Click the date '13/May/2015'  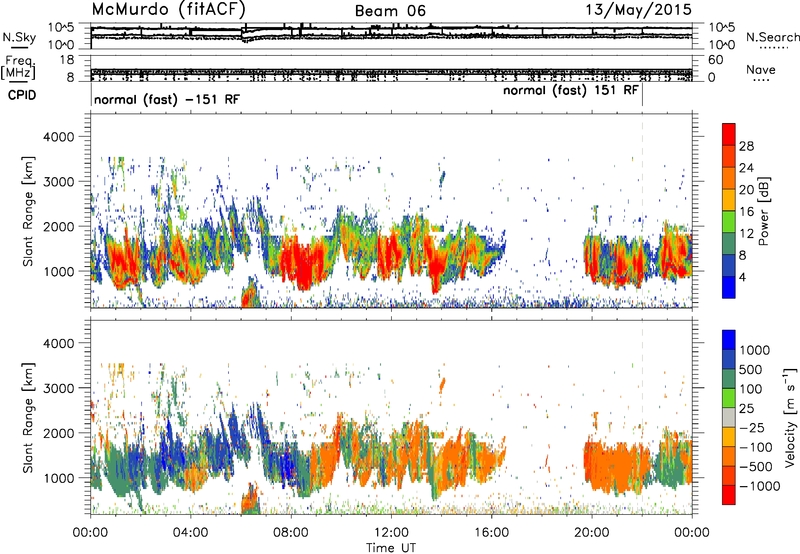[639, 10]
